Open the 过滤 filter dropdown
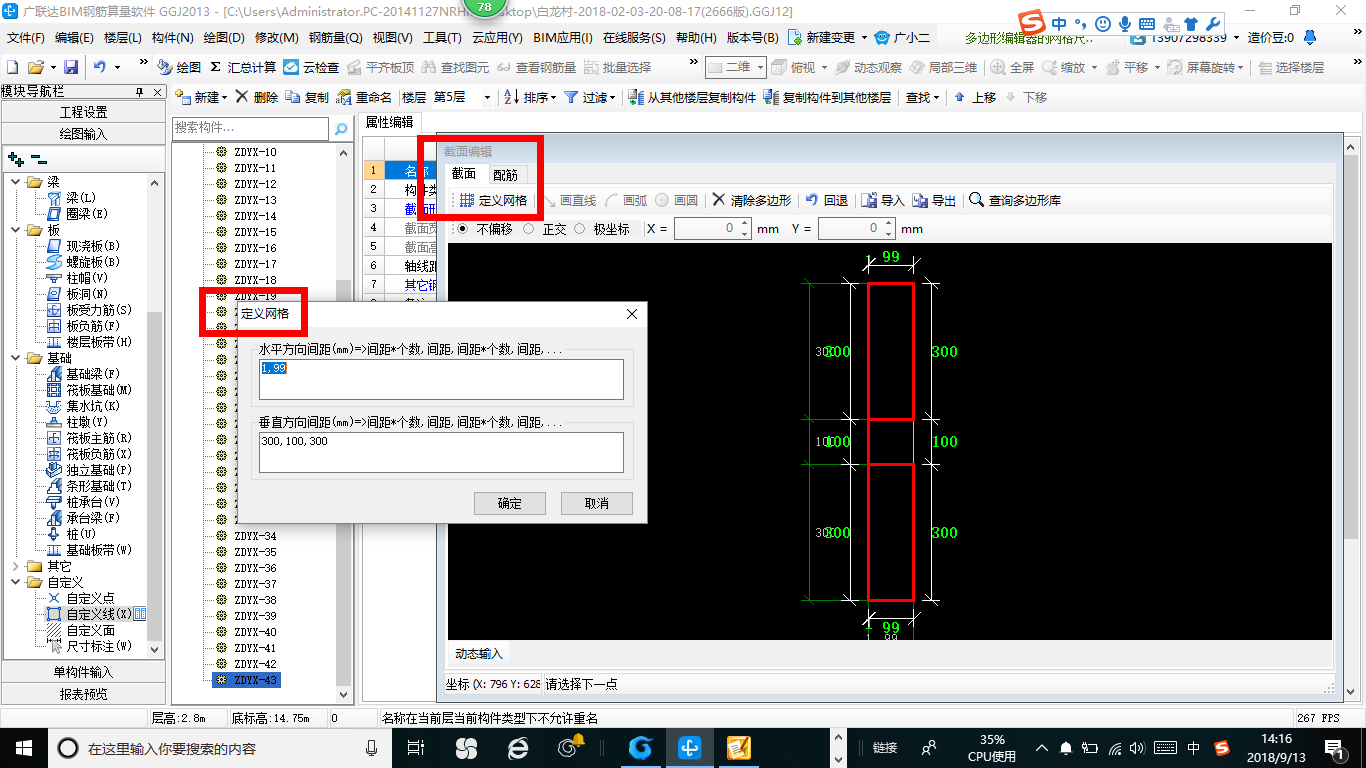Screen dimensions: 1366x768 tap(613, 98)
